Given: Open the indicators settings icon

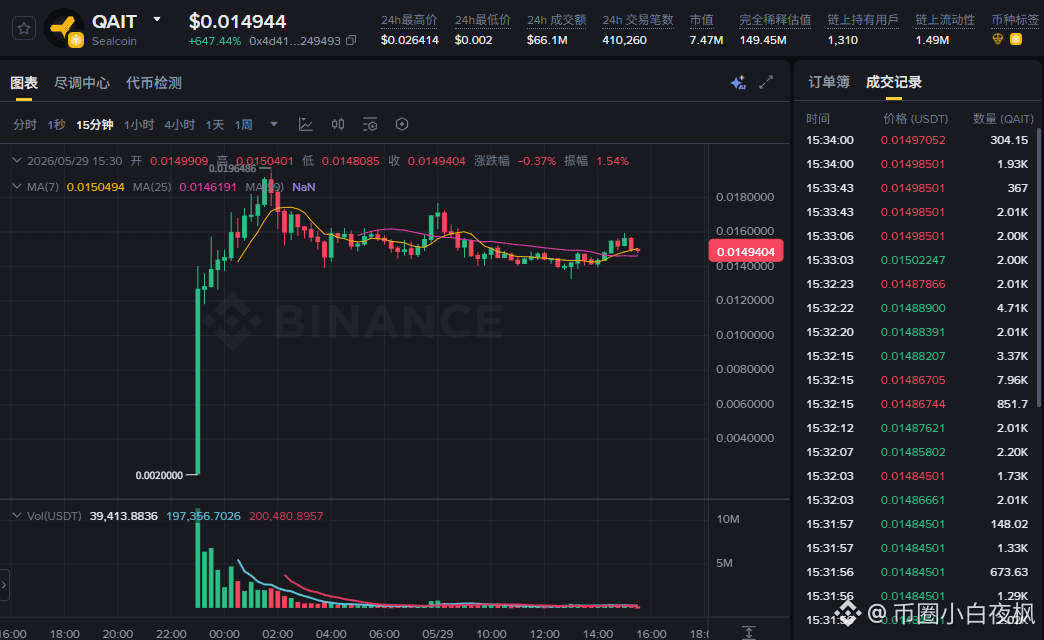Looking at the screenshot, I should coord(370,124).
